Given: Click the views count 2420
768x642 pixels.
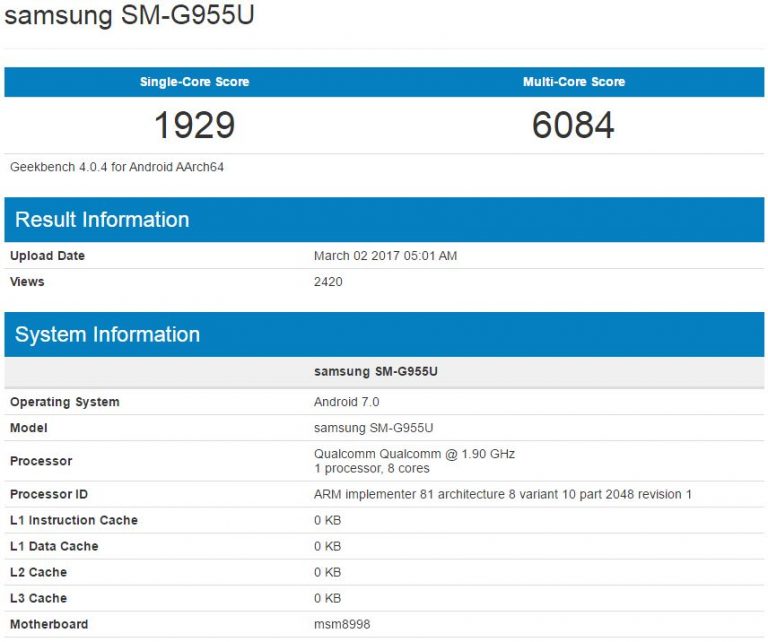Looking at the screenshot, I should pos(328,282).
